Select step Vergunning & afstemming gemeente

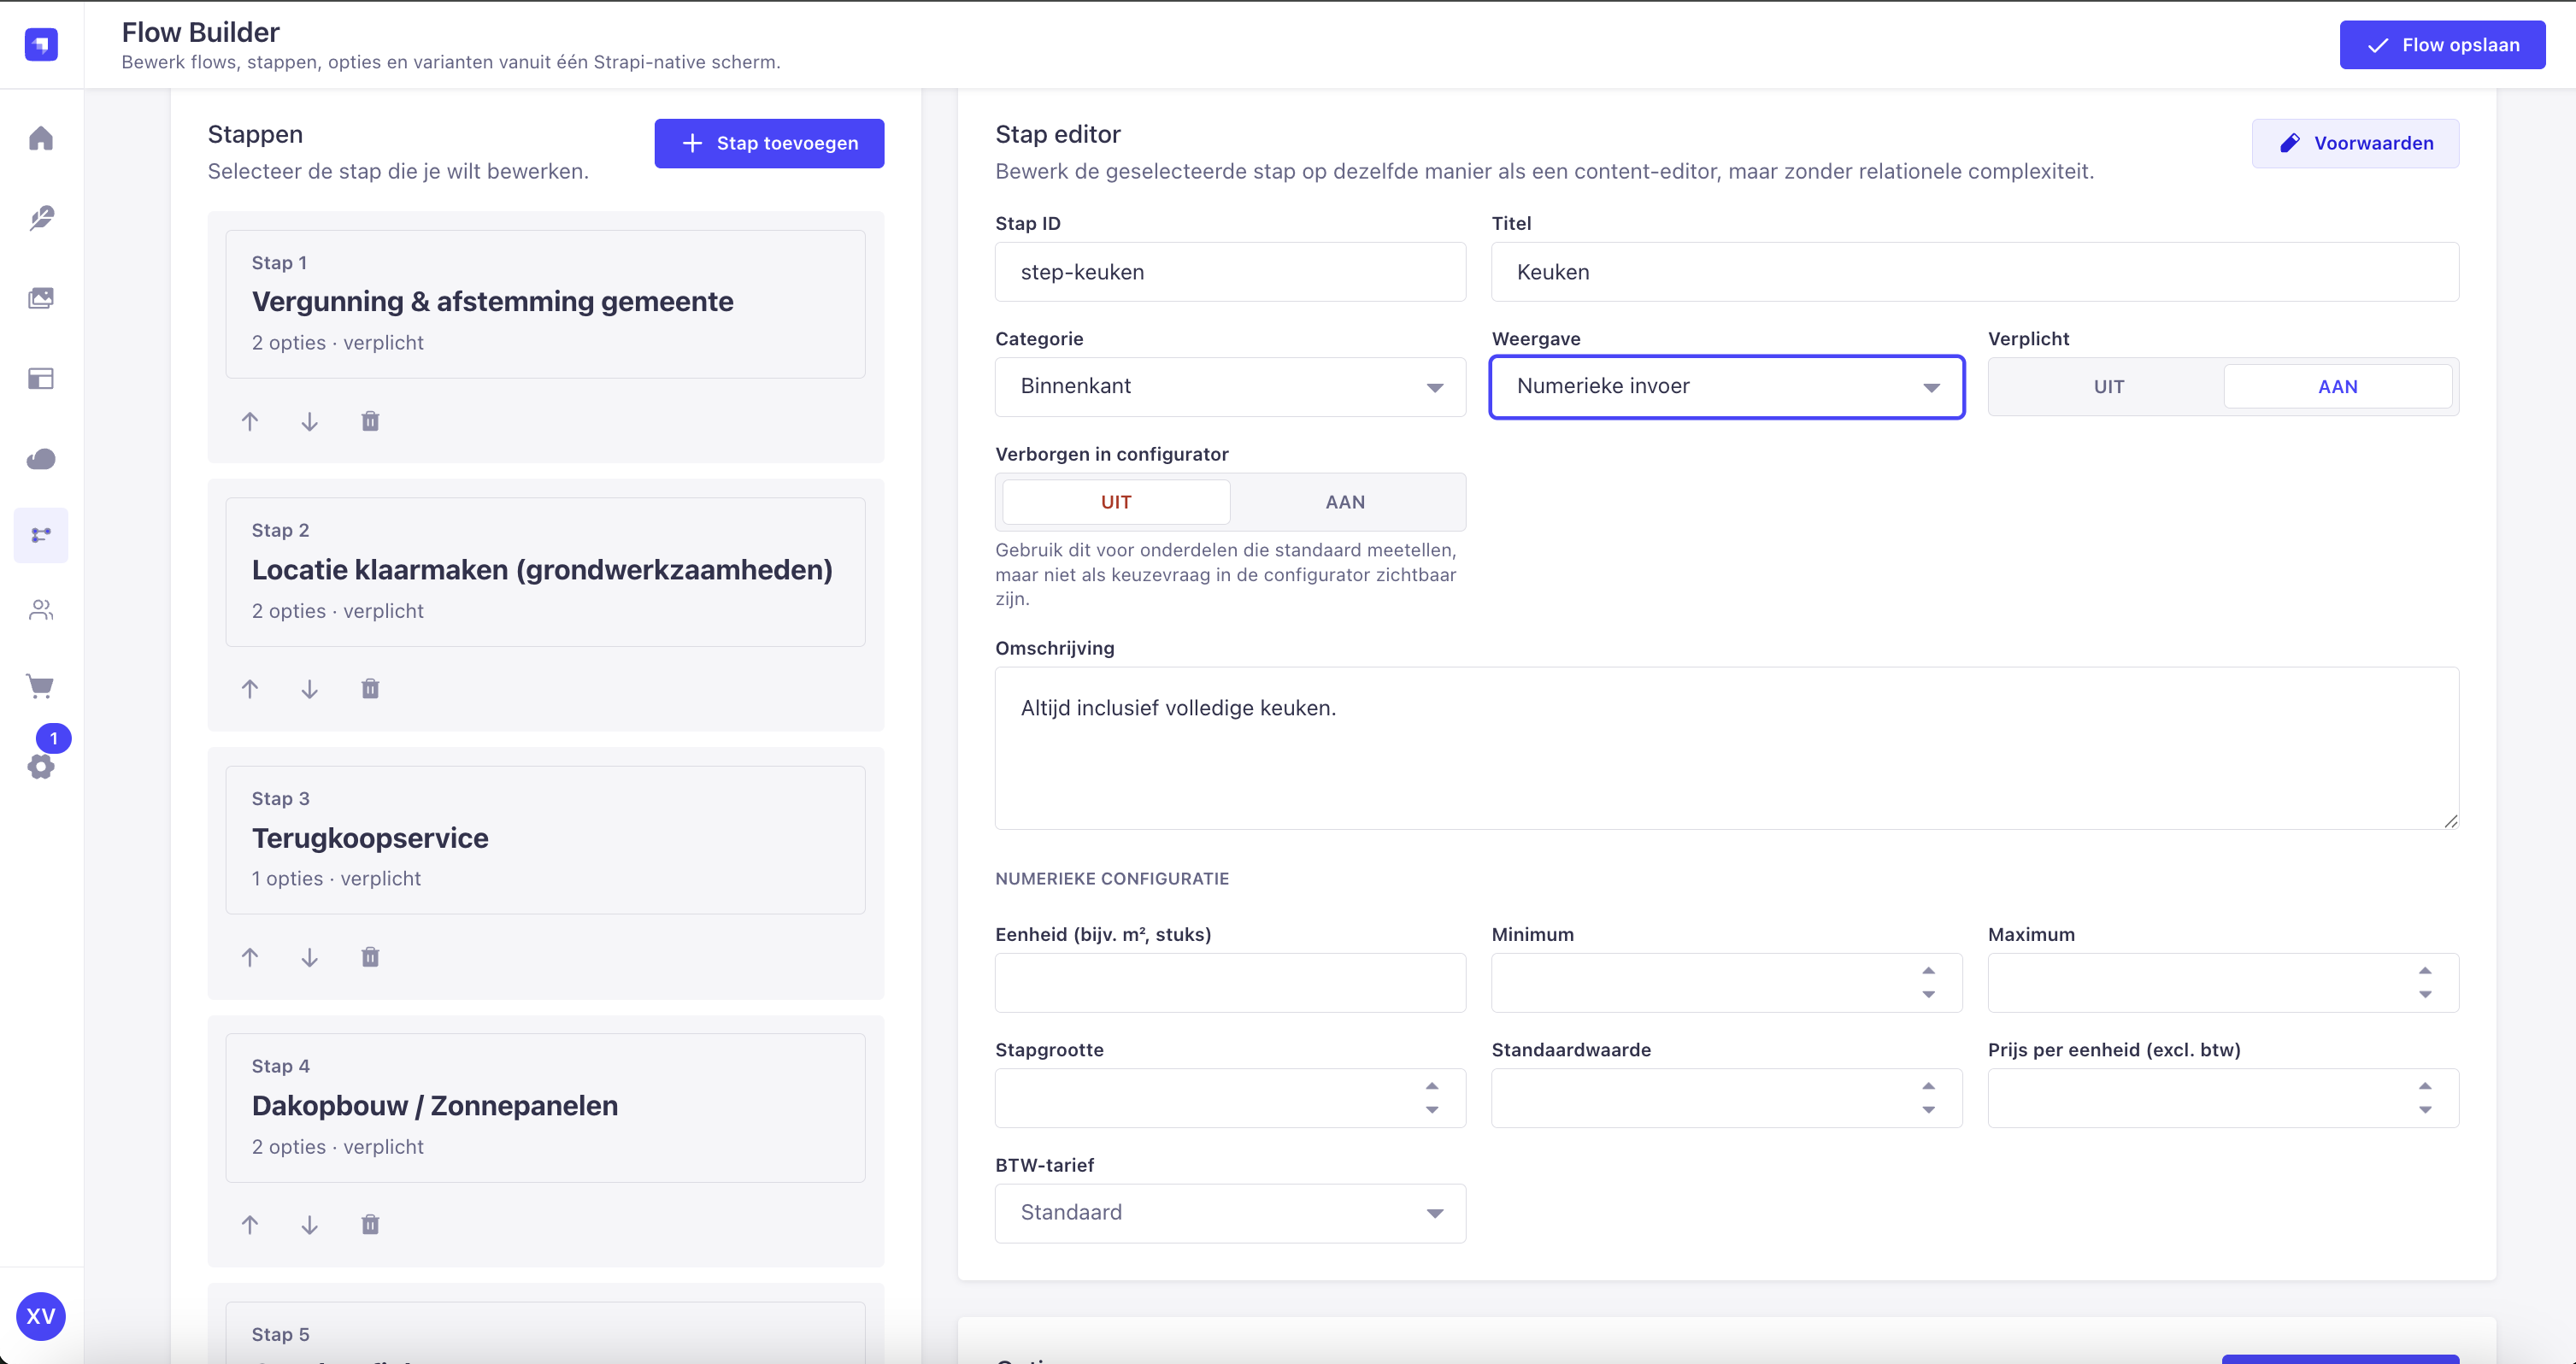click(x=545, y=304)
